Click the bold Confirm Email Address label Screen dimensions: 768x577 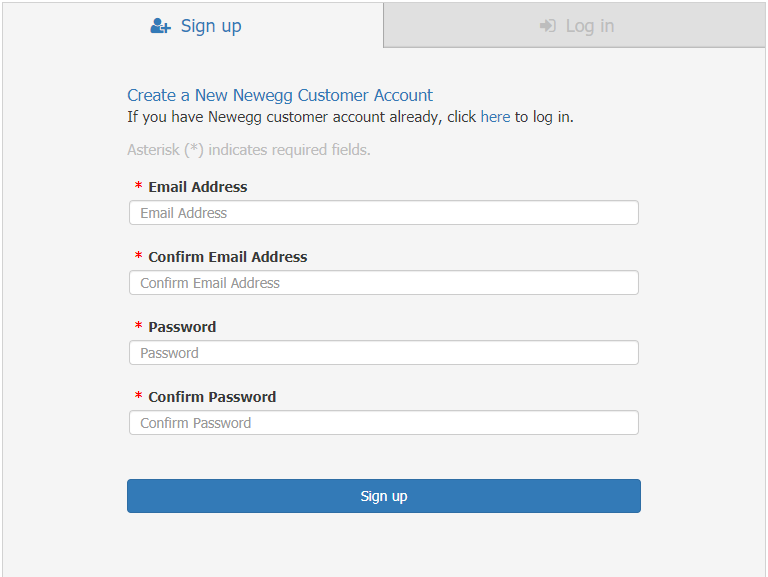point(227,257)
